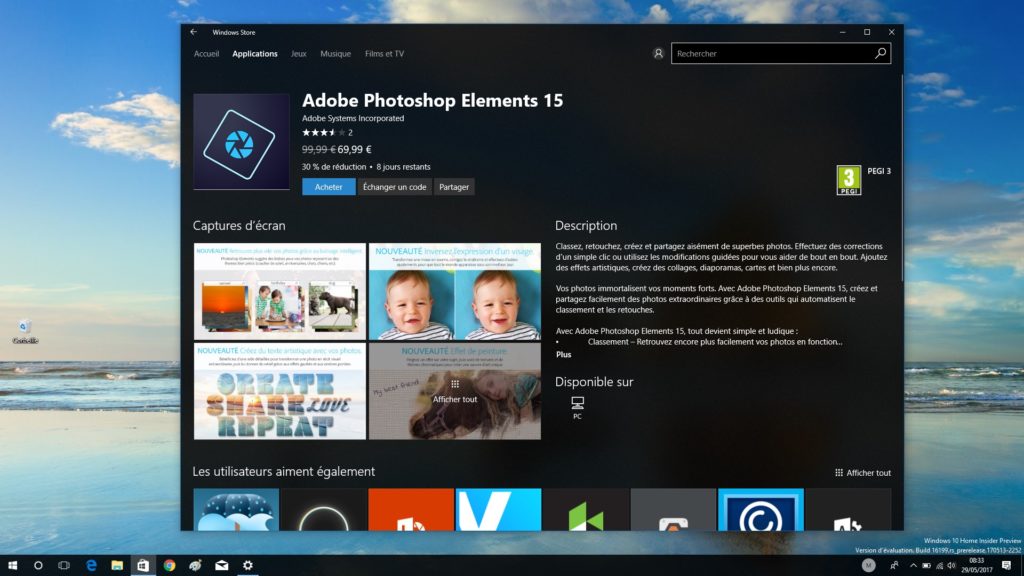Open the user account icon
Screen dimensions: 1024x576
pyautogui.click(x=658, y=54)
